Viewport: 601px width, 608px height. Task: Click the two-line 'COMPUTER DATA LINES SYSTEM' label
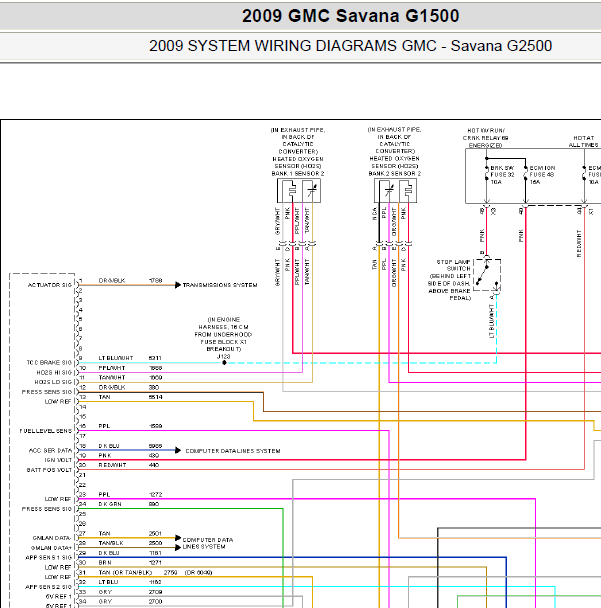[207, 543]
